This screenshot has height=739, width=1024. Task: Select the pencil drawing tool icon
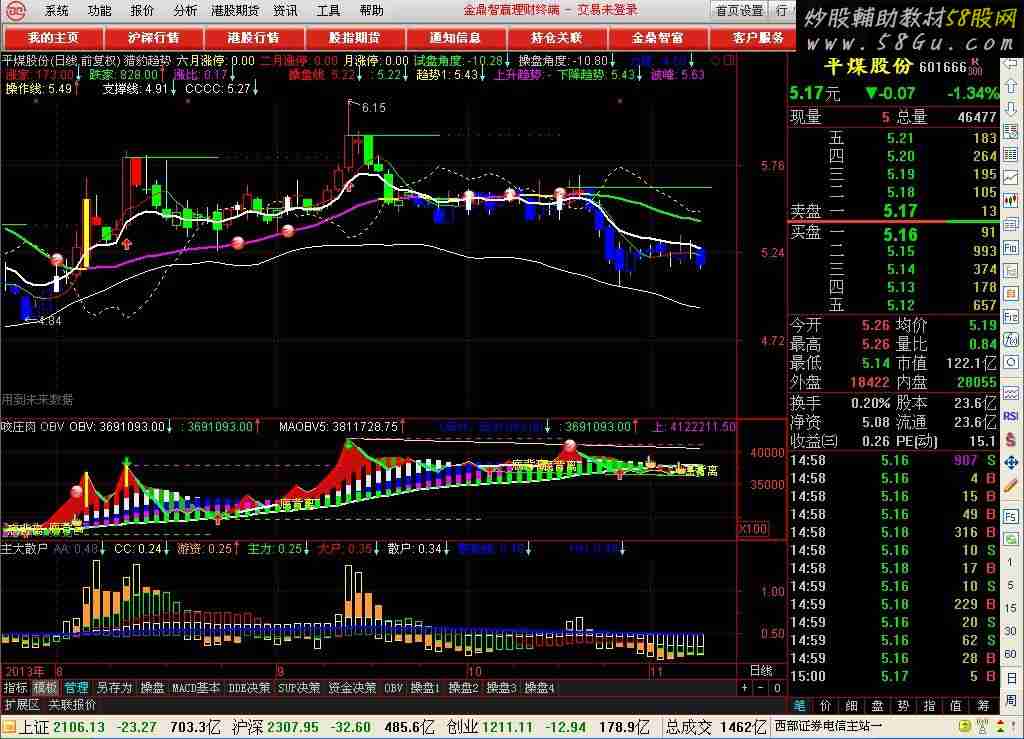click(x=1011, y=486)
